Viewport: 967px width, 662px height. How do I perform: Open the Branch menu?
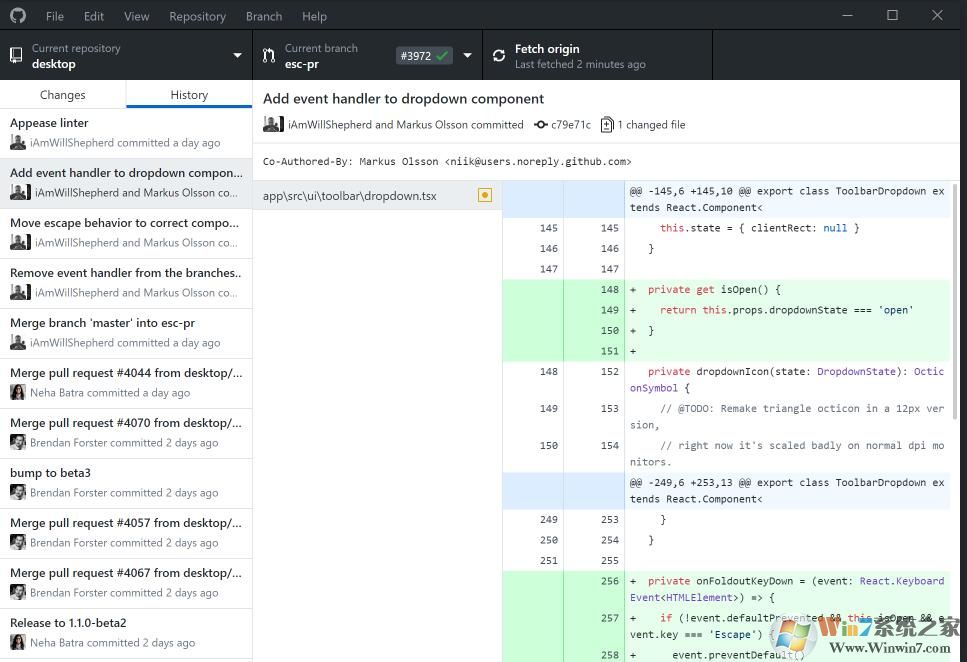(x=263, y=16)
